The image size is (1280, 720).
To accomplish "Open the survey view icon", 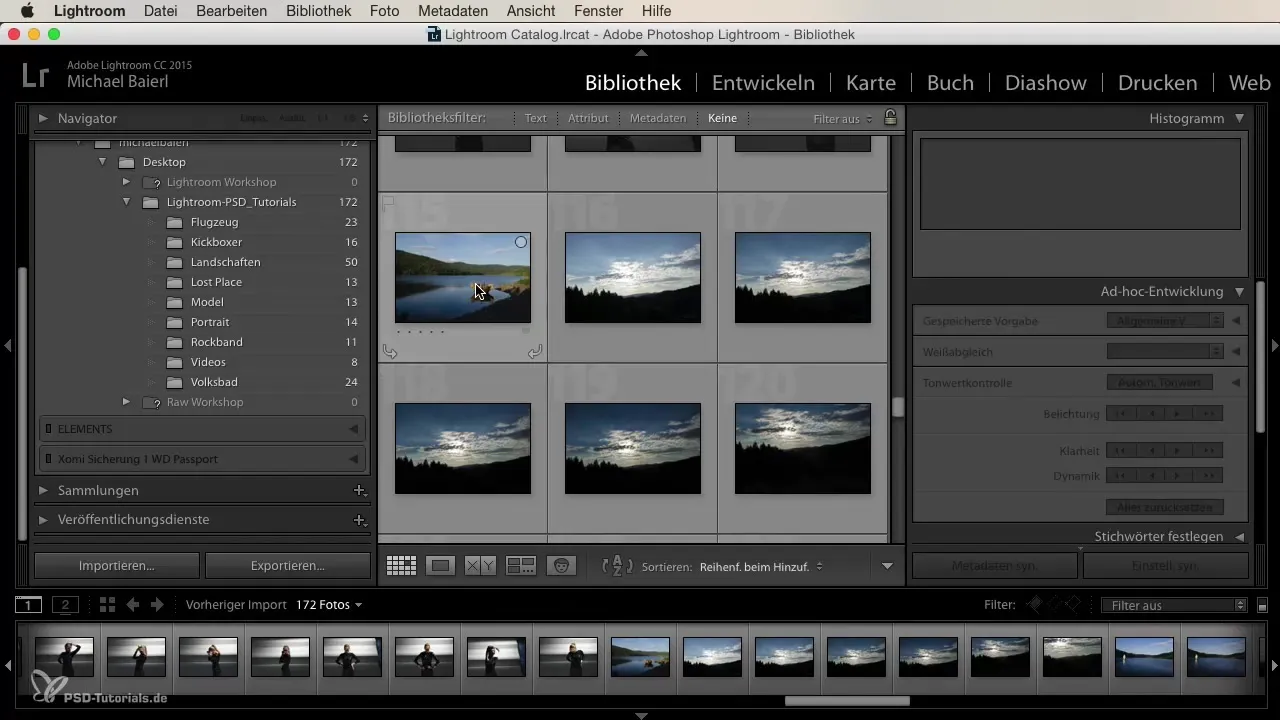I will pos(521,566).
